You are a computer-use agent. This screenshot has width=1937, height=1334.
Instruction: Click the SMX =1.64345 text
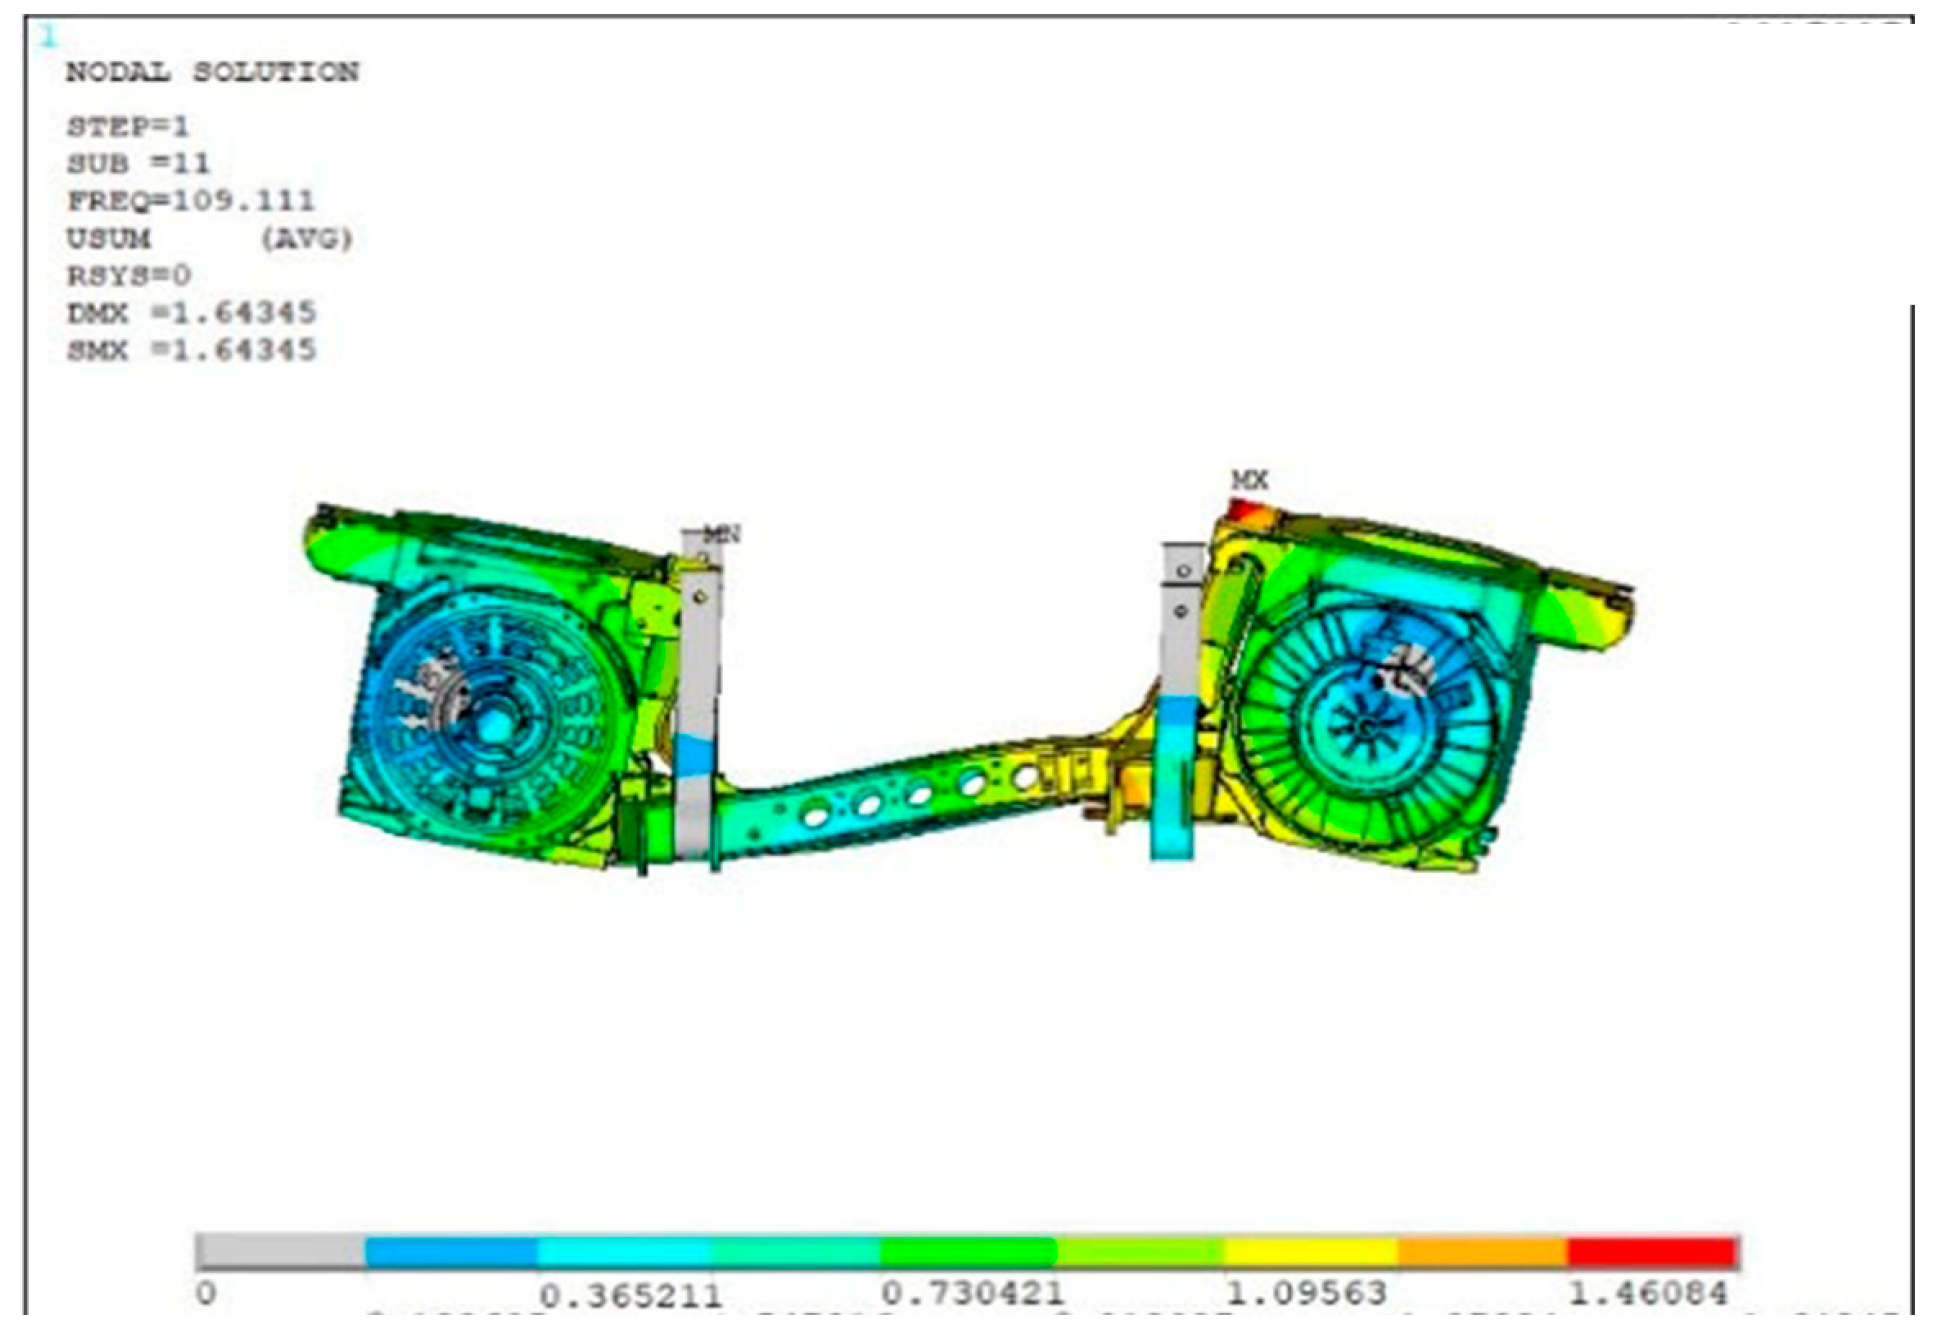191,350
